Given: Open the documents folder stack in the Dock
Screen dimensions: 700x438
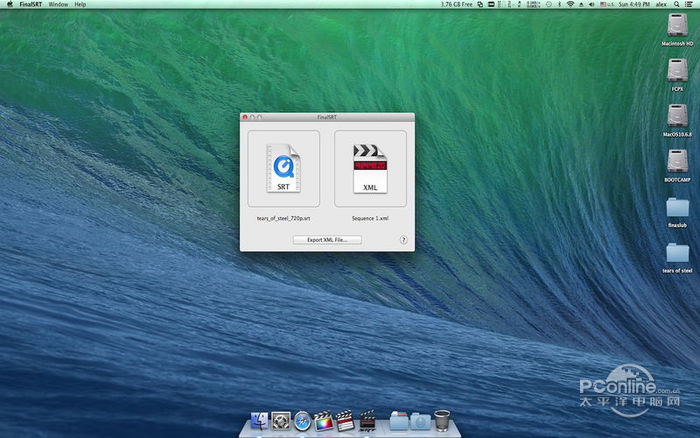Looking at the screenshot, I should coord(399,421).
